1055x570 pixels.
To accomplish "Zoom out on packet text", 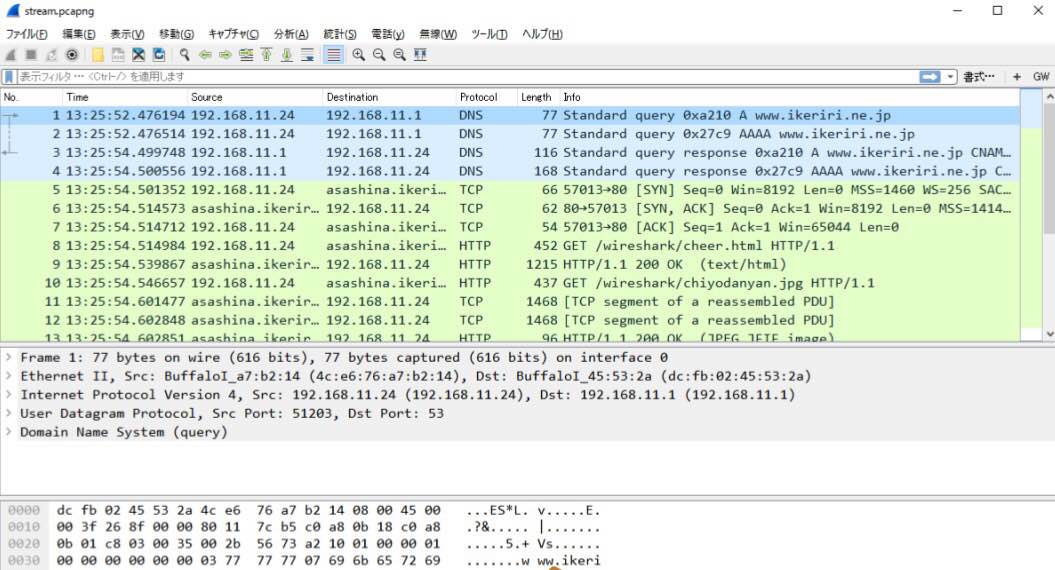I will click(x=379, y=55).
